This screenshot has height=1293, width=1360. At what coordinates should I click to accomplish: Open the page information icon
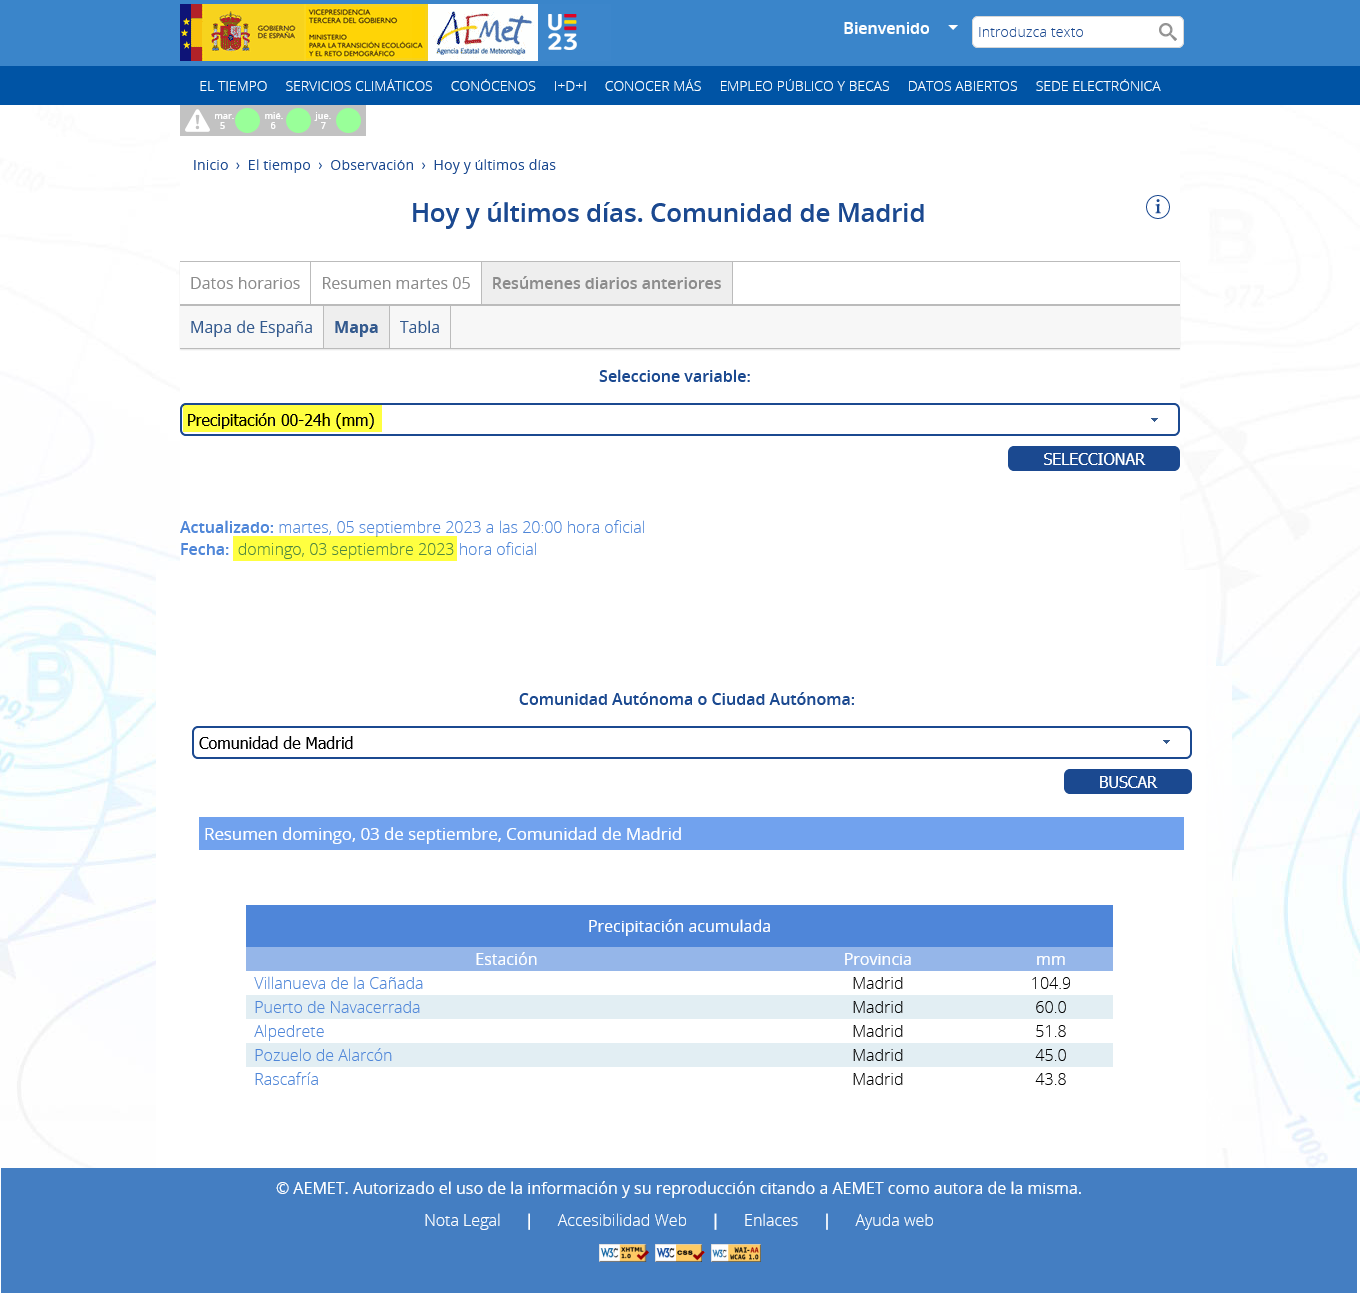click(x=1157, y=207)
